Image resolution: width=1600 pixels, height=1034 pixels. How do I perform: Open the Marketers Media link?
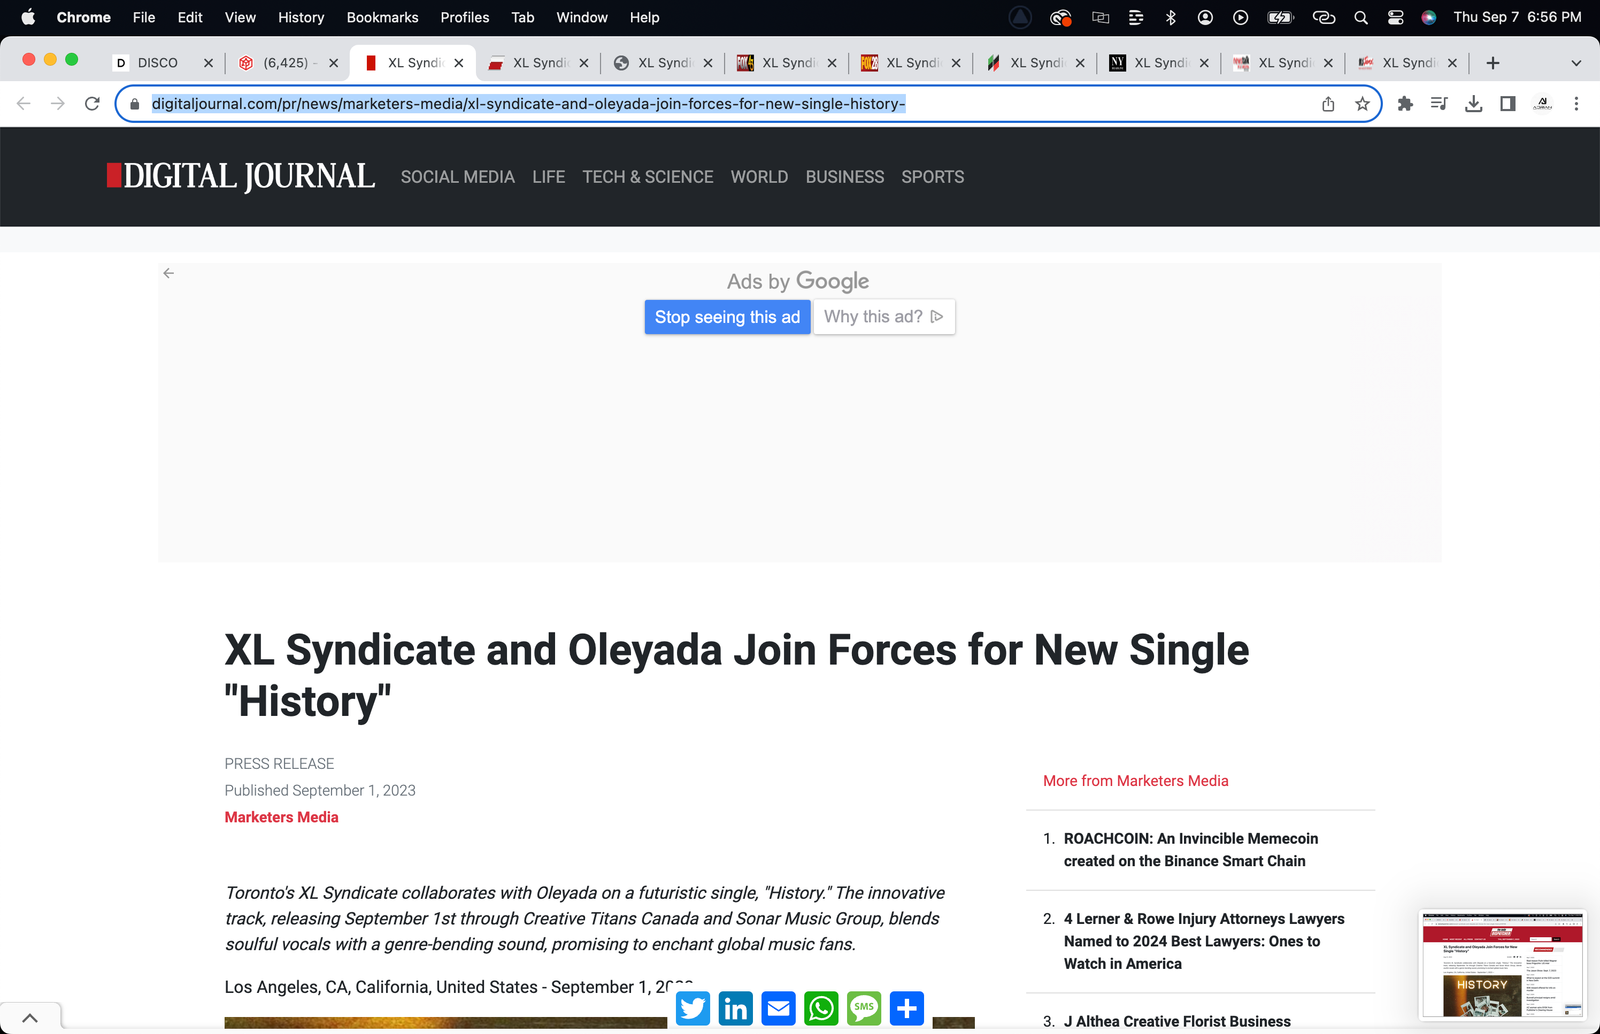281,817
